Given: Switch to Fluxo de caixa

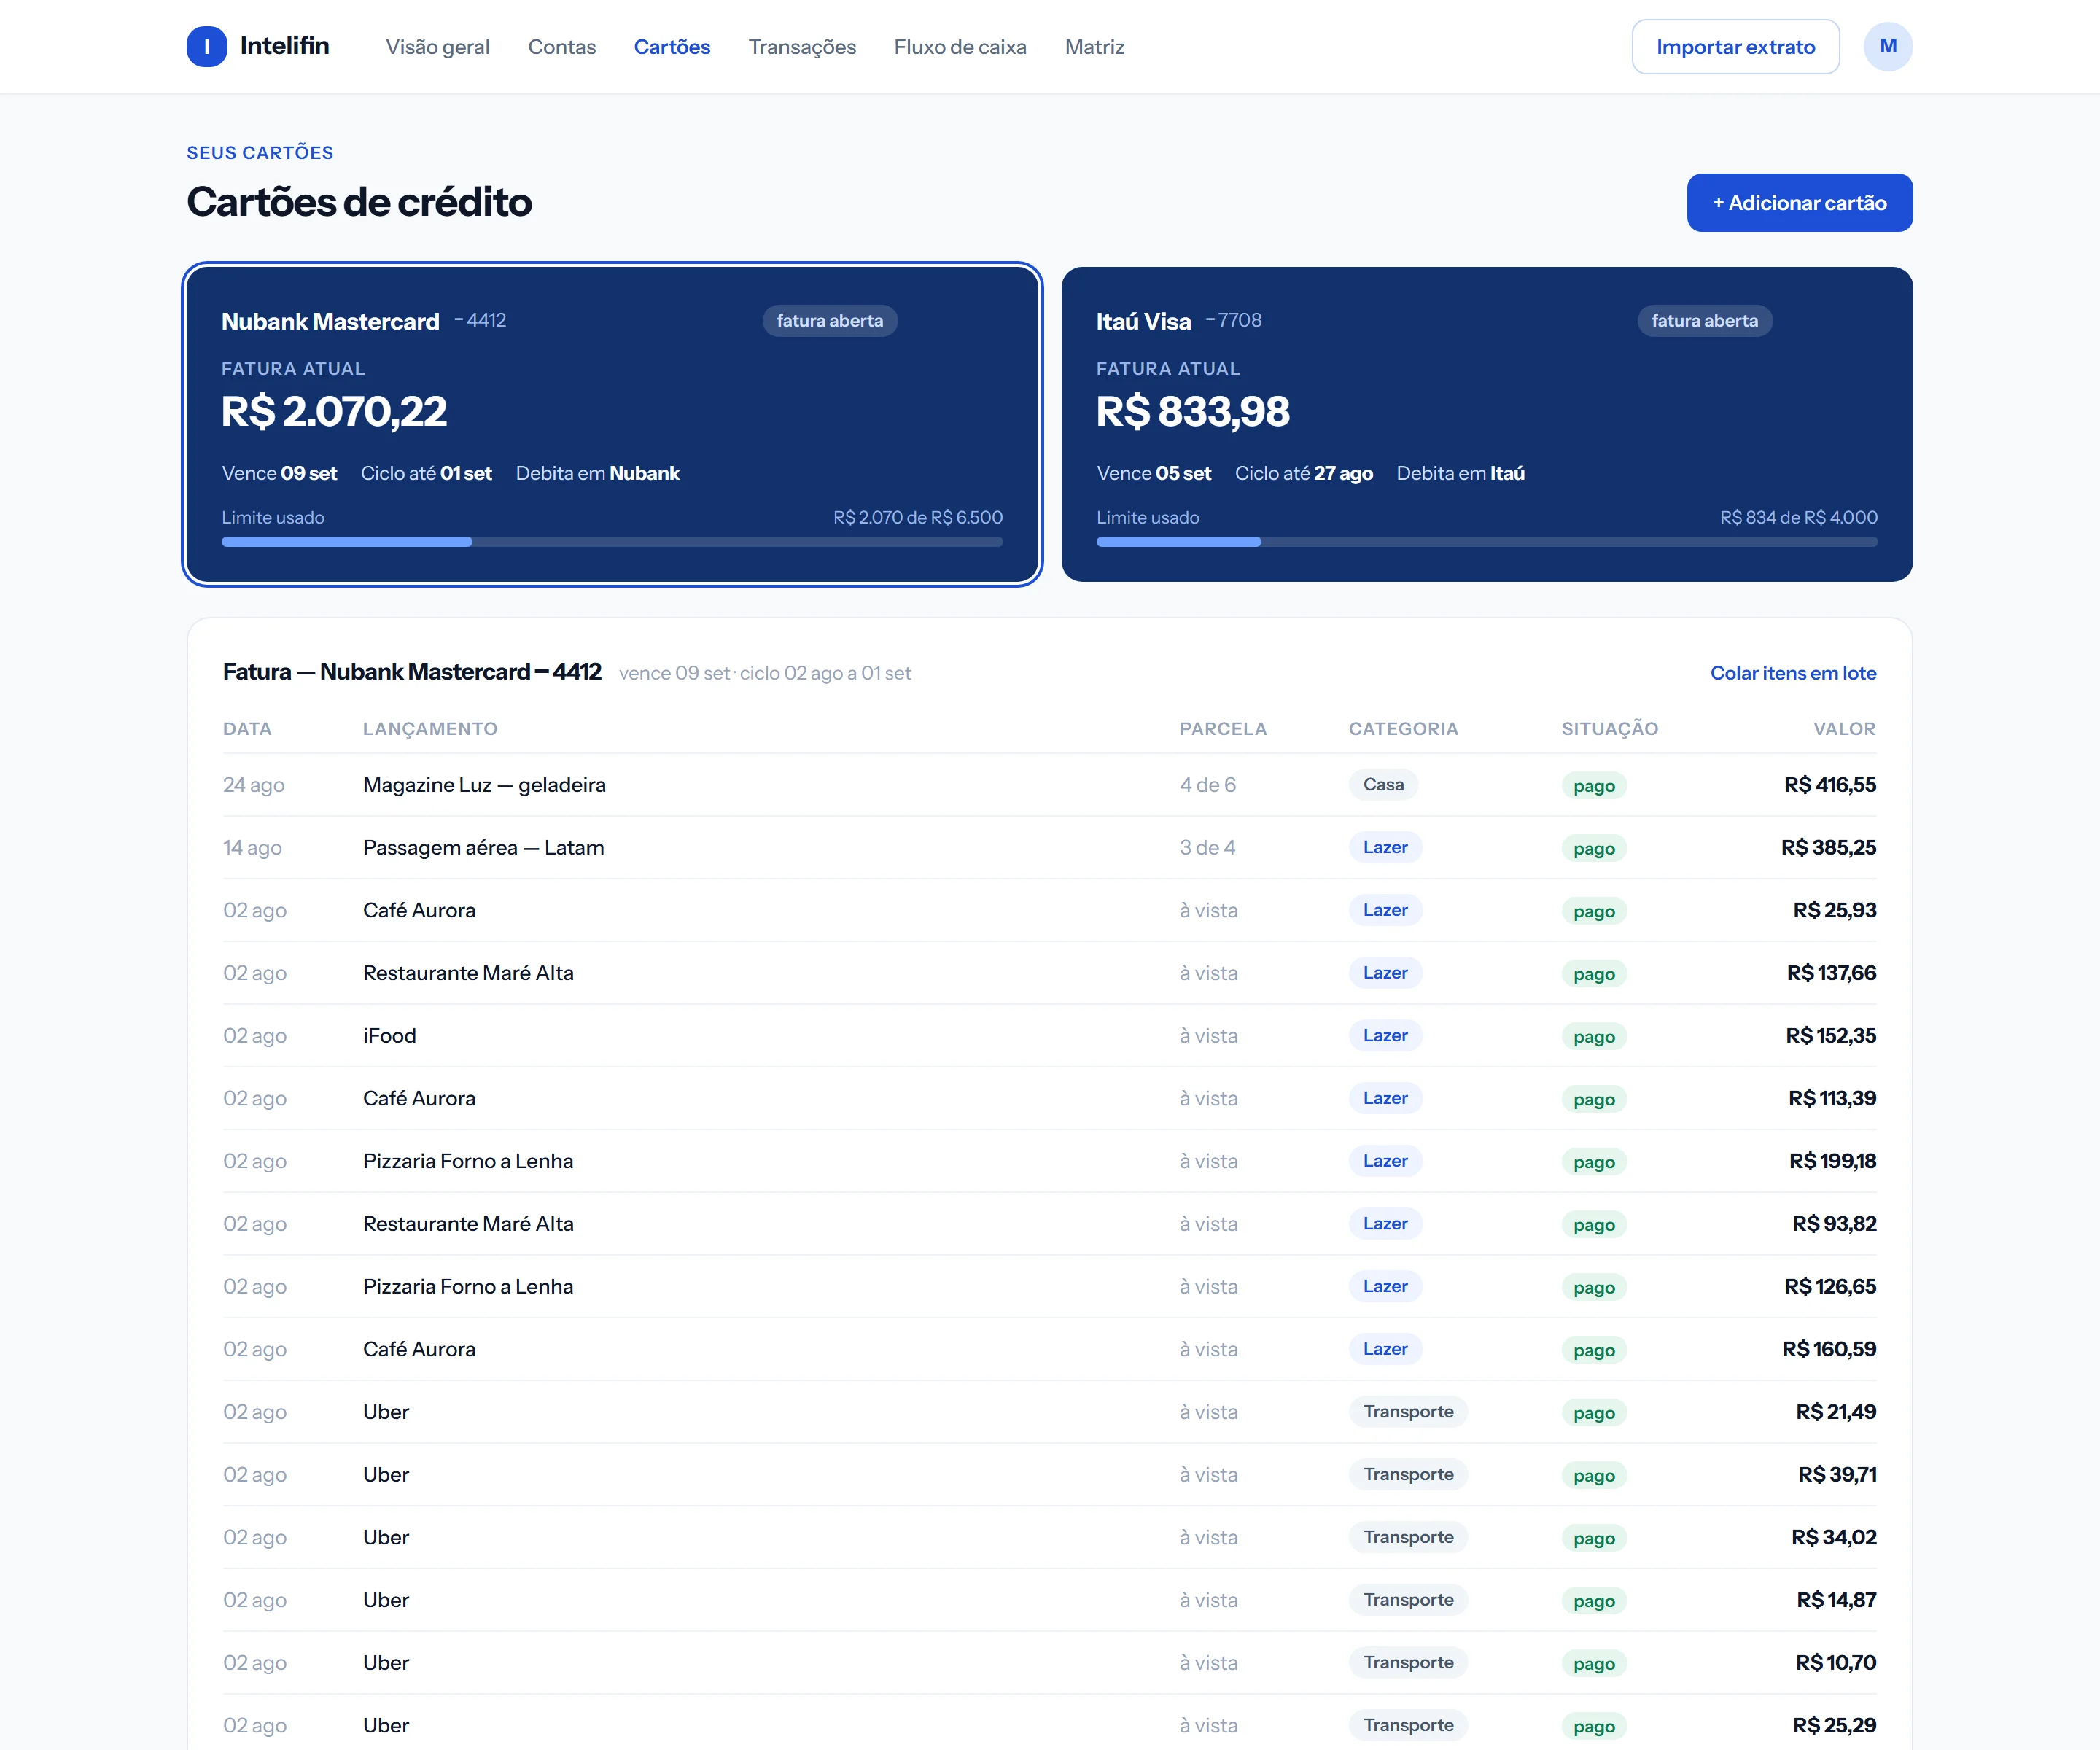Looking at the screenshot, I should (x=960, y=47).
